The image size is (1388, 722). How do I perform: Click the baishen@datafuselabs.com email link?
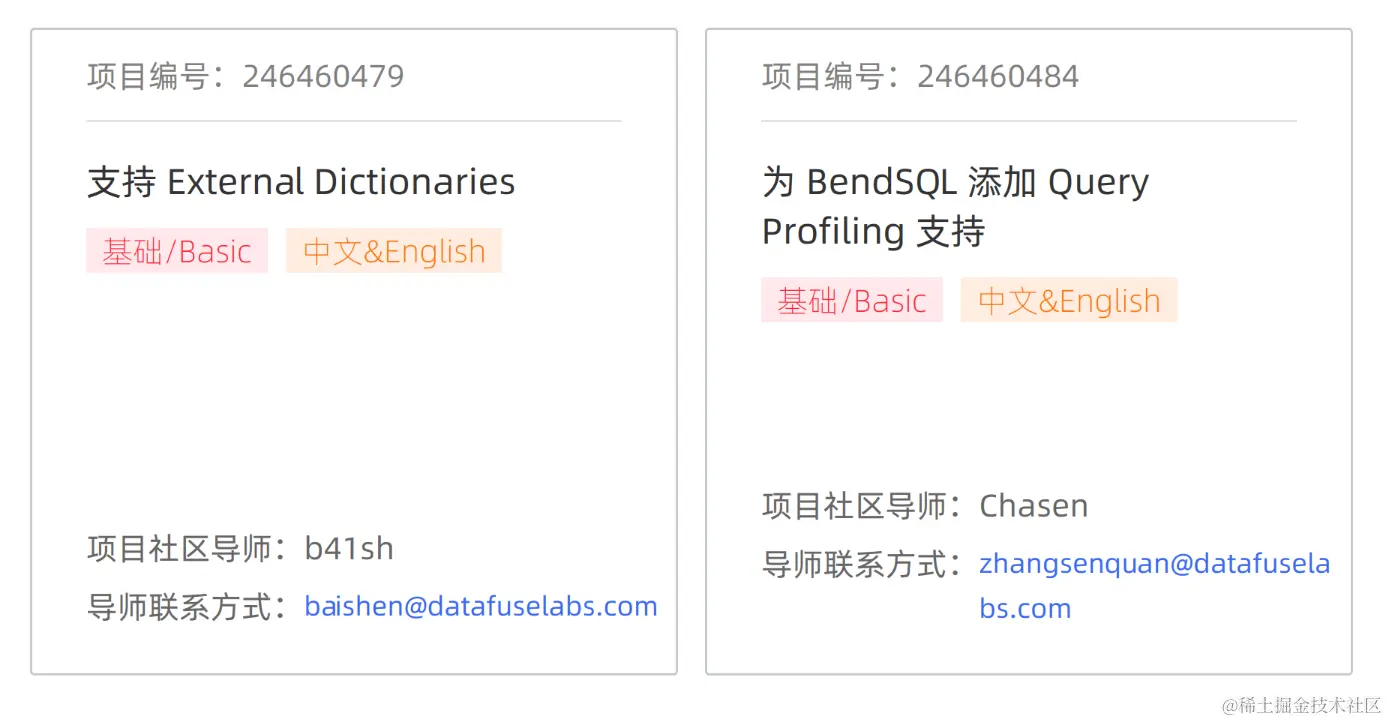[x=480, y=606]
